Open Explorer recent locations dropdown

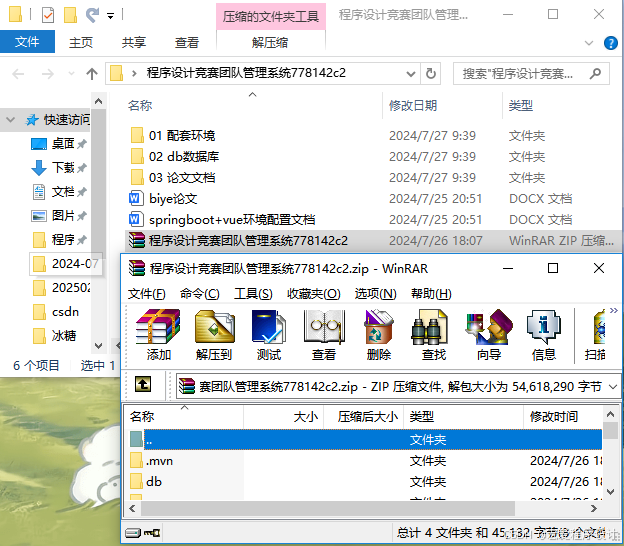(x=71, y=74)
